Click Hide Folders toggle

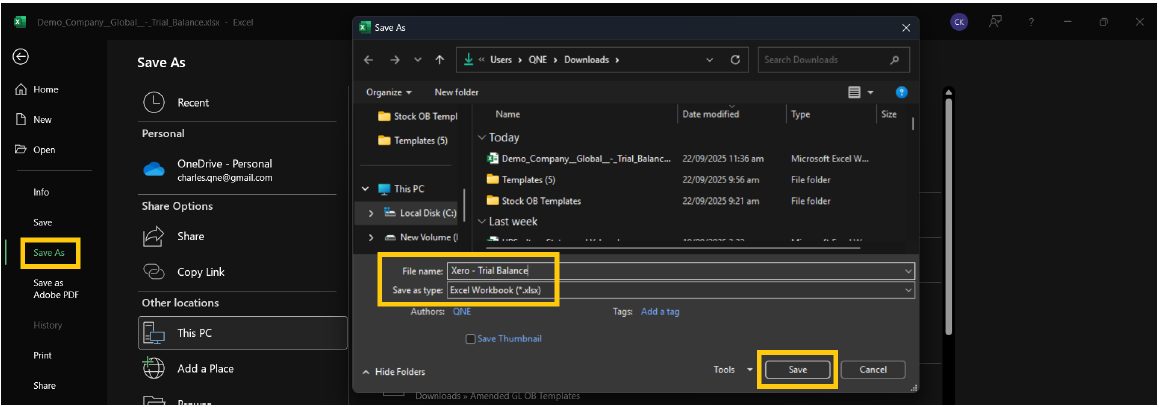click(x=393, y=372)
